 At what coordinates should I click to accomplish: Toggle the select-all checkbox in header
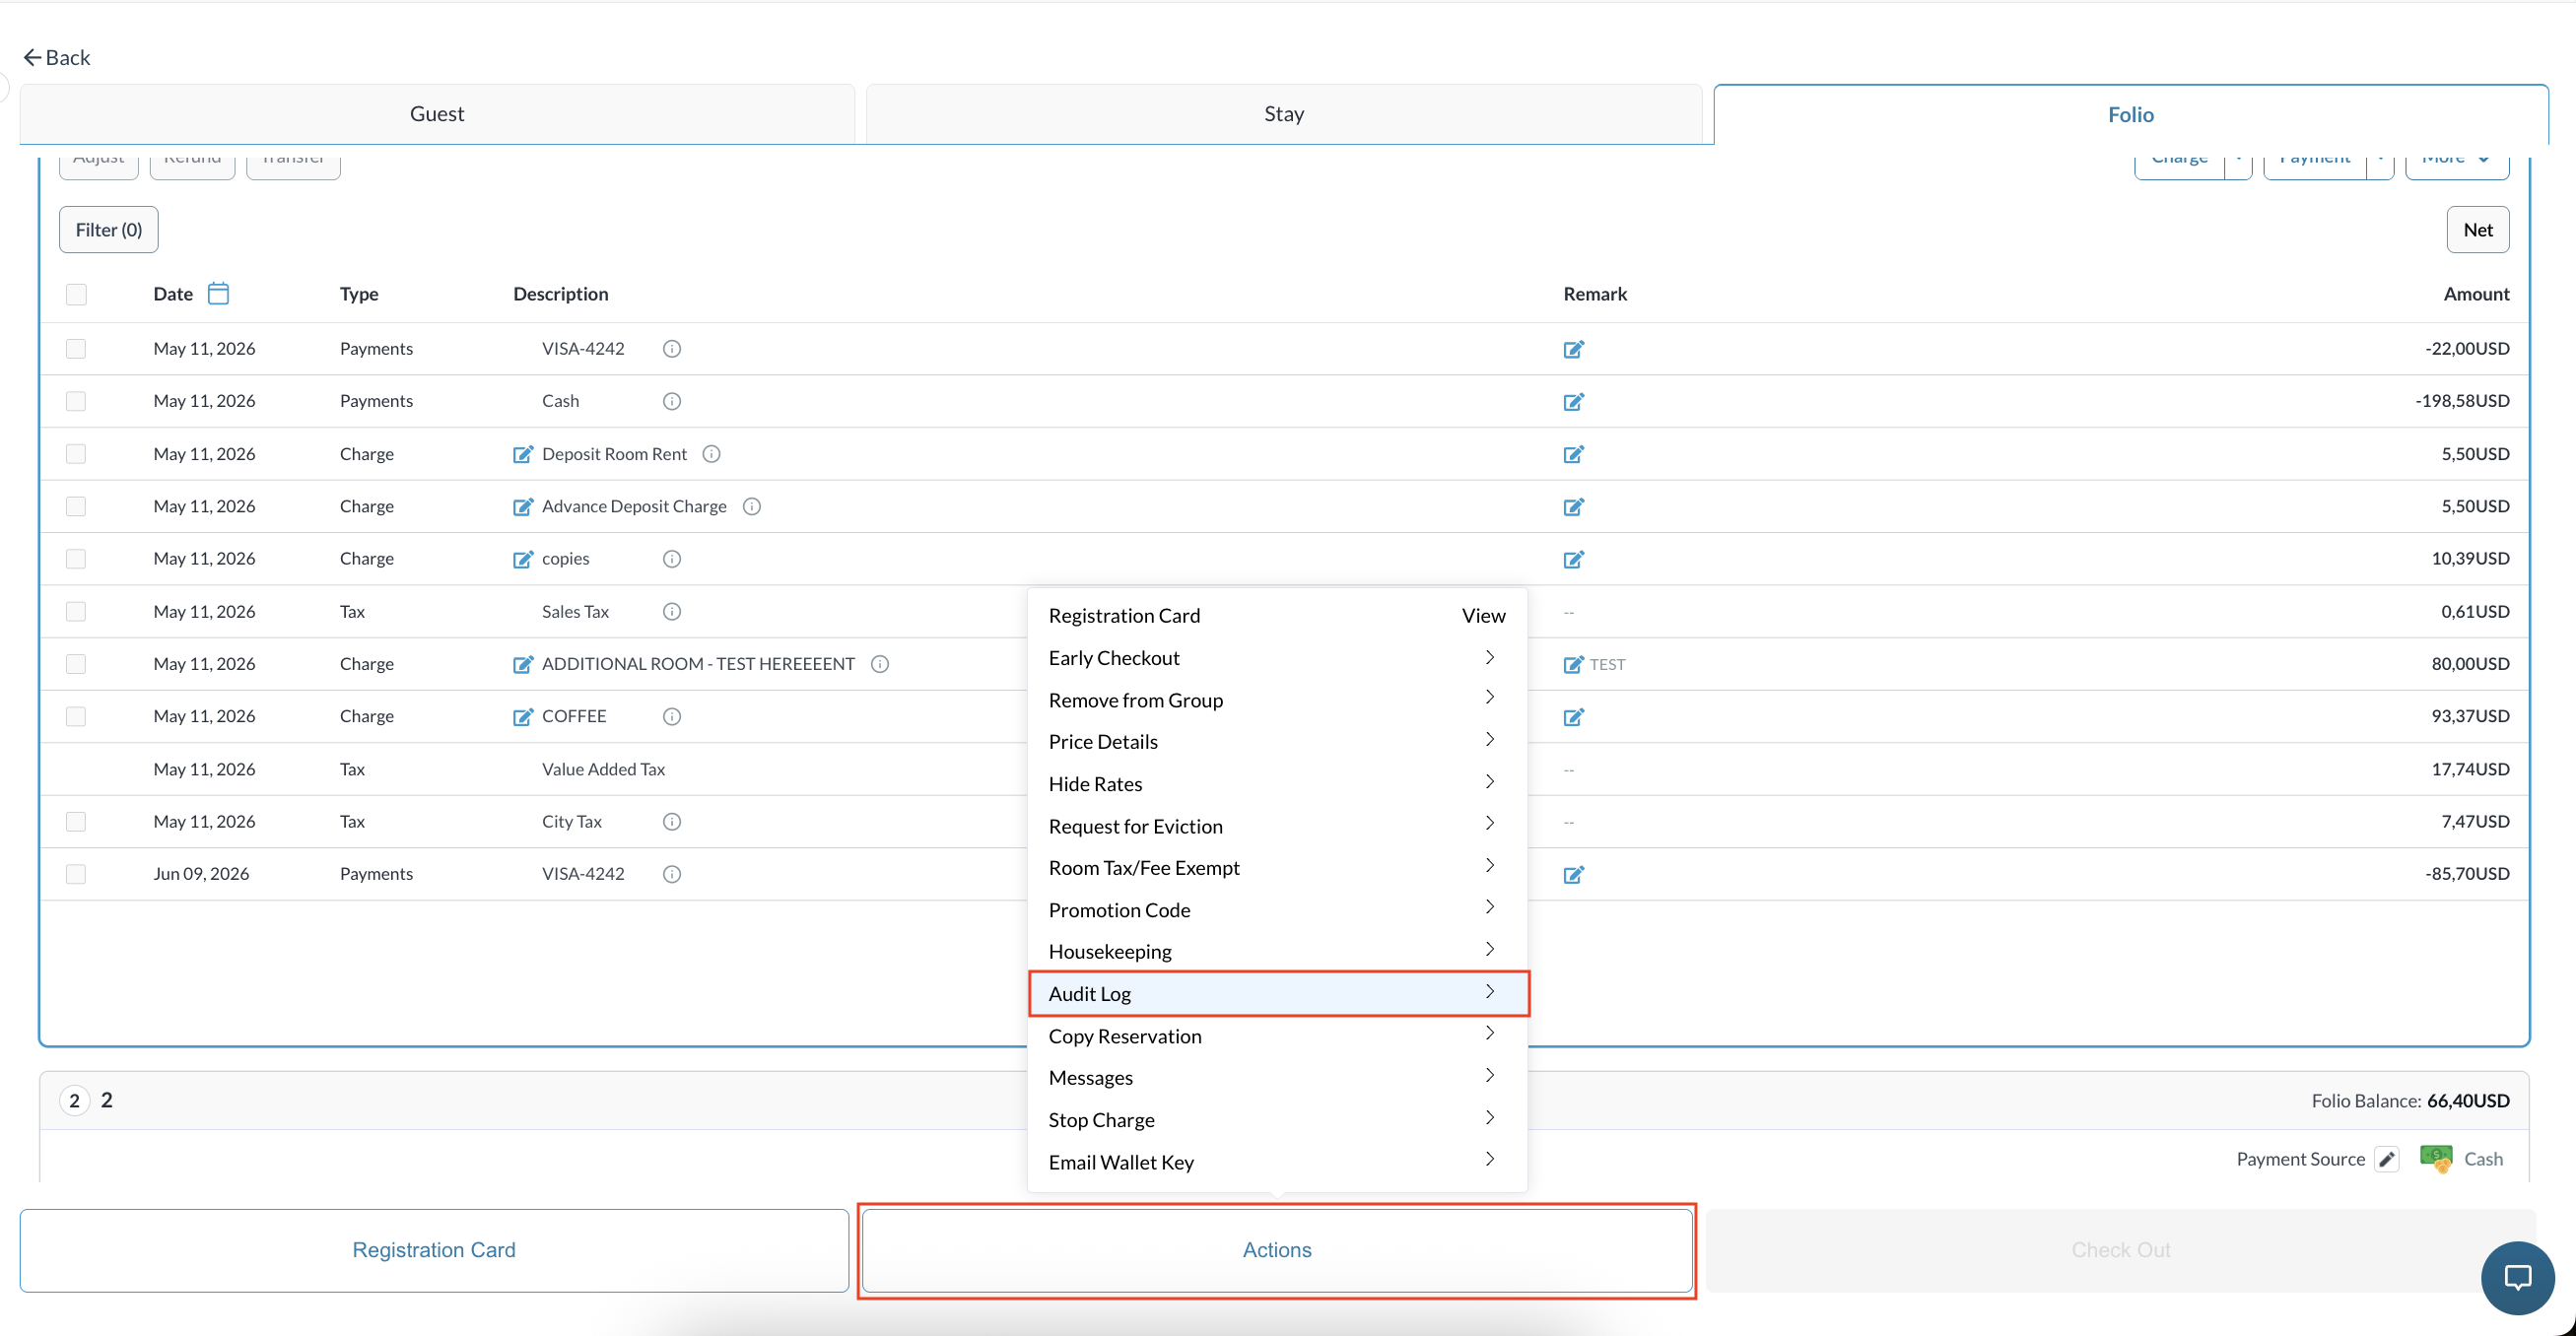(x=76, y=294)
